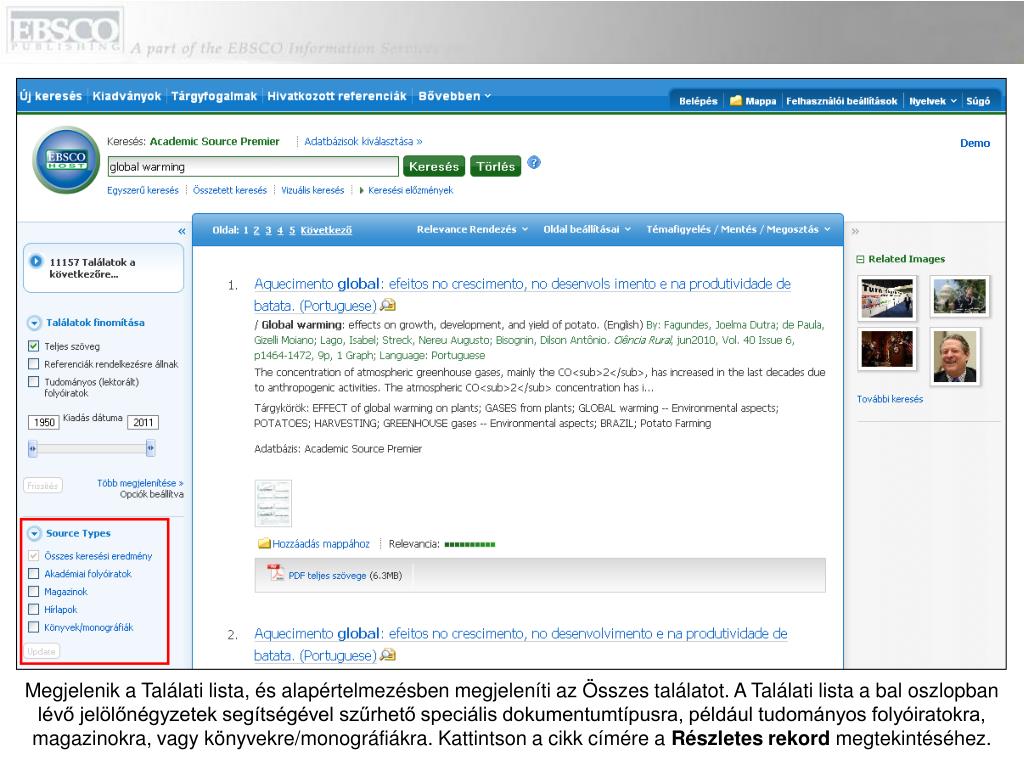Click the EBSCOhost logo

(x=66, y=160)
